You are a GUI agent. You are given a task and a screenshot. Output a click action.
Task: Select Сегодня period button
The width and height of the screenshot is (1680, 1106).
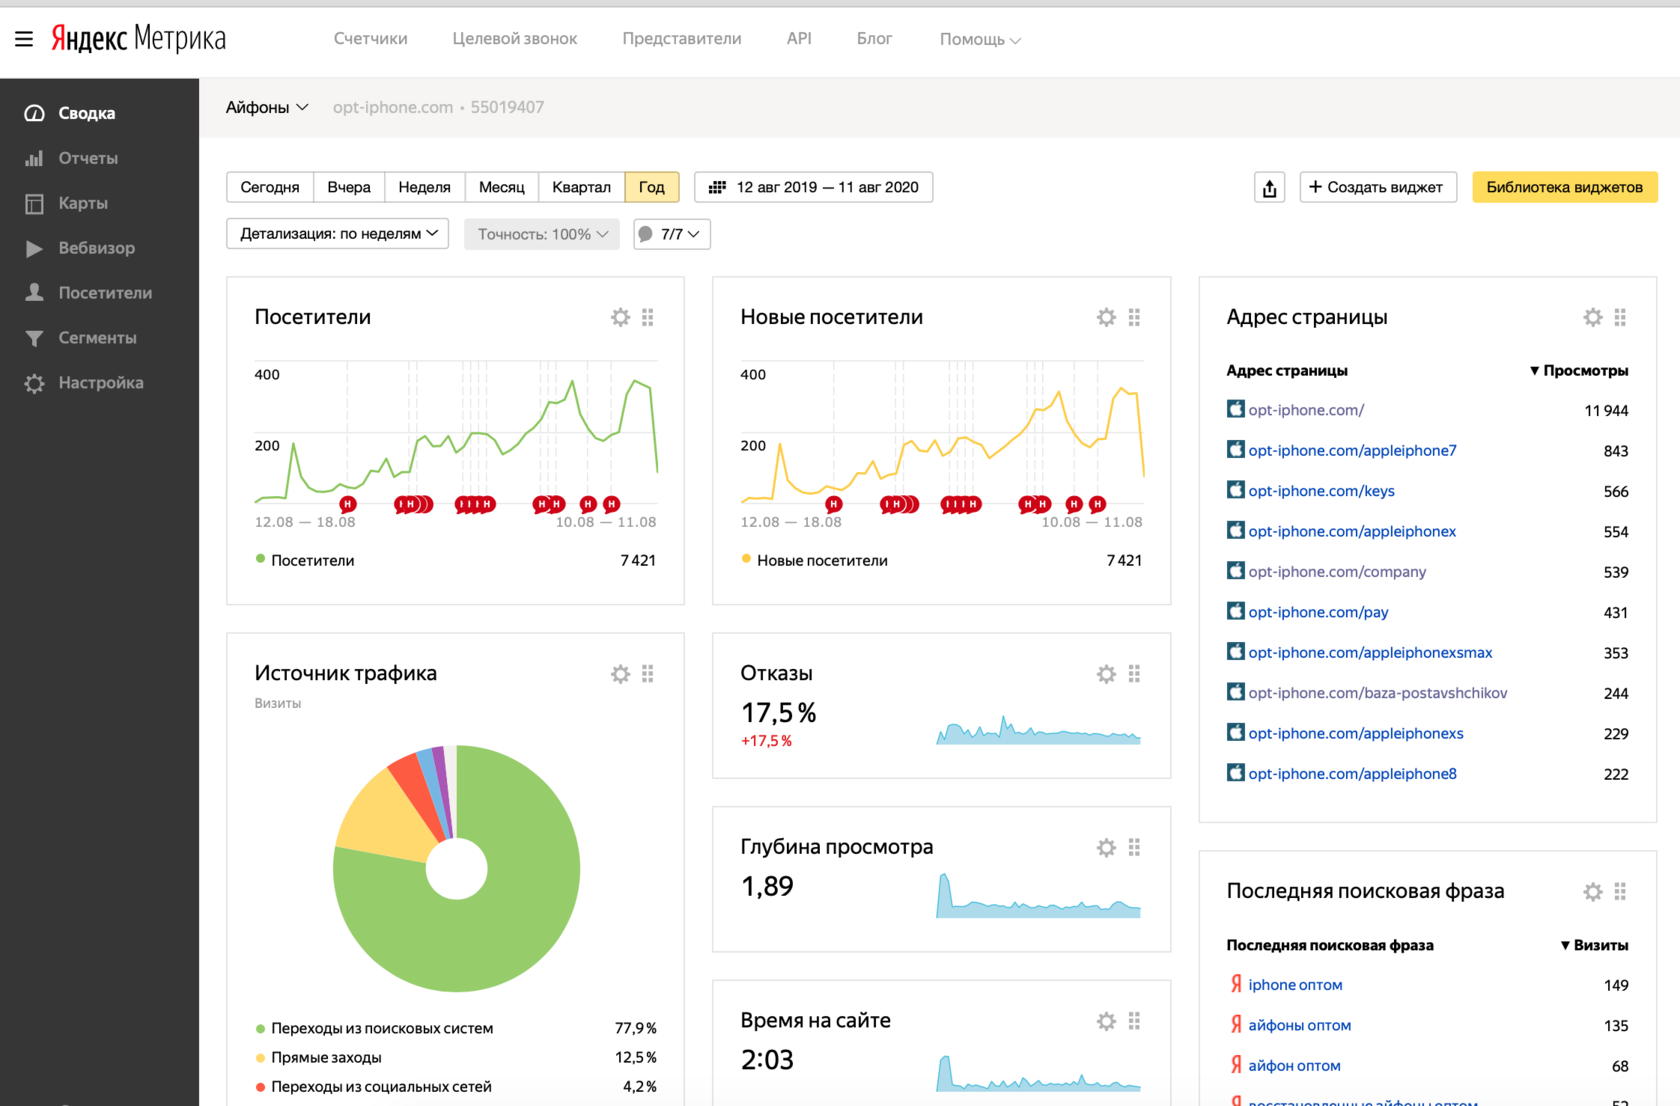(x=270, y=187)
